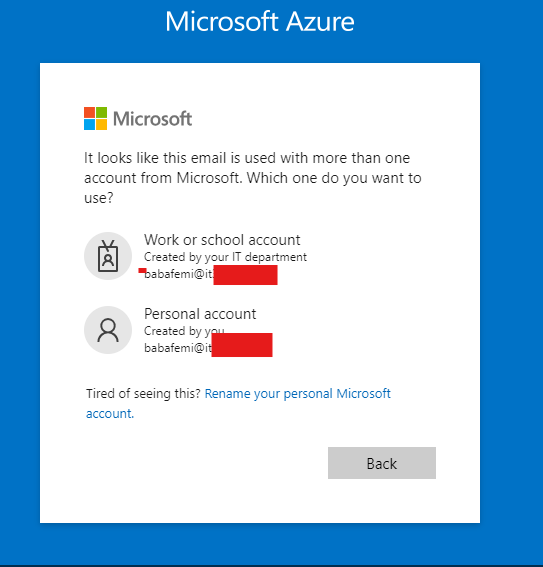This screenshot has width=543, height=567.
Task: Click the red redaction box on work email
Action: (245, 275)
